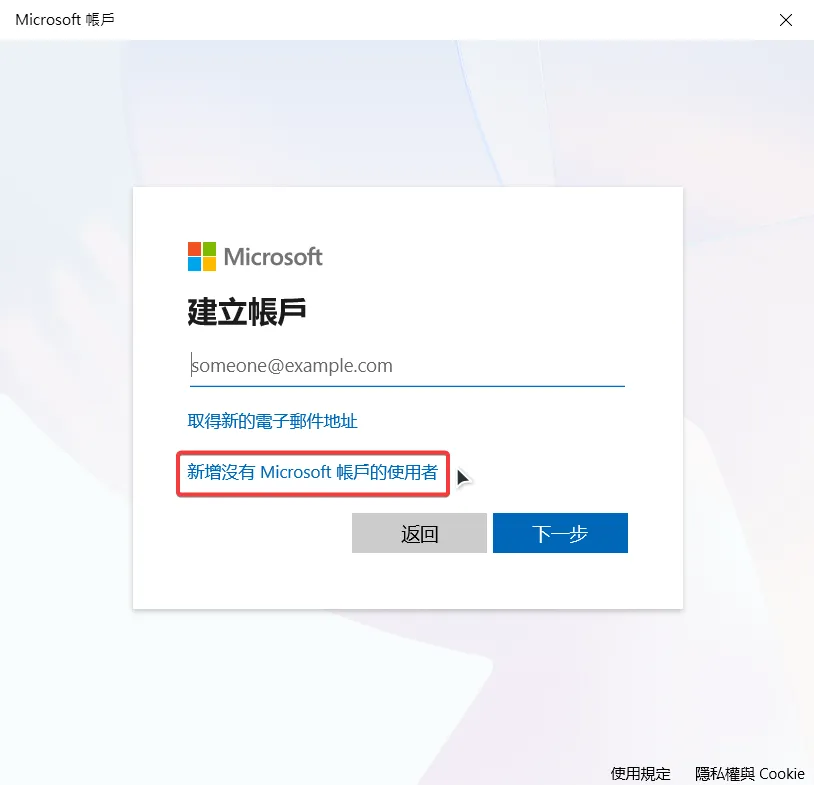Image resolution: width=814 pixels, height=785 pixels.
Task: Close the Microsoft 帳戶 window
Action: 786,20
